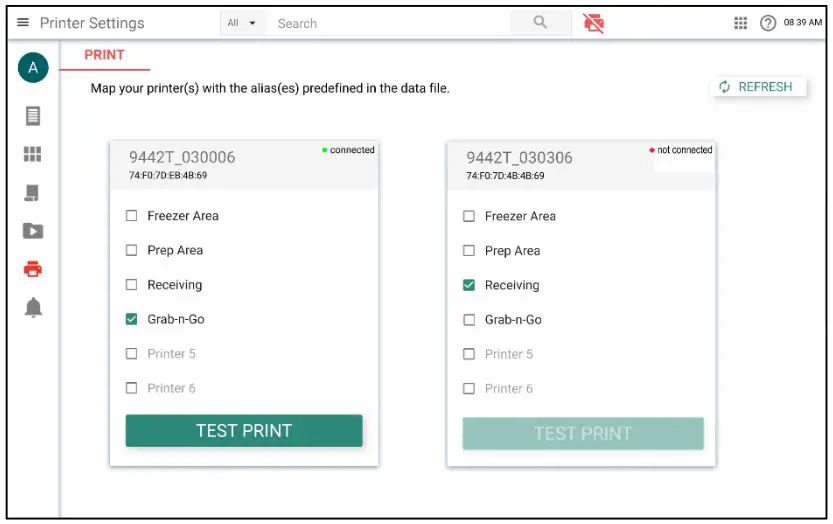
Task: Uncheck Receiving for printer 9442T_030306
Action: click(469, 286)
